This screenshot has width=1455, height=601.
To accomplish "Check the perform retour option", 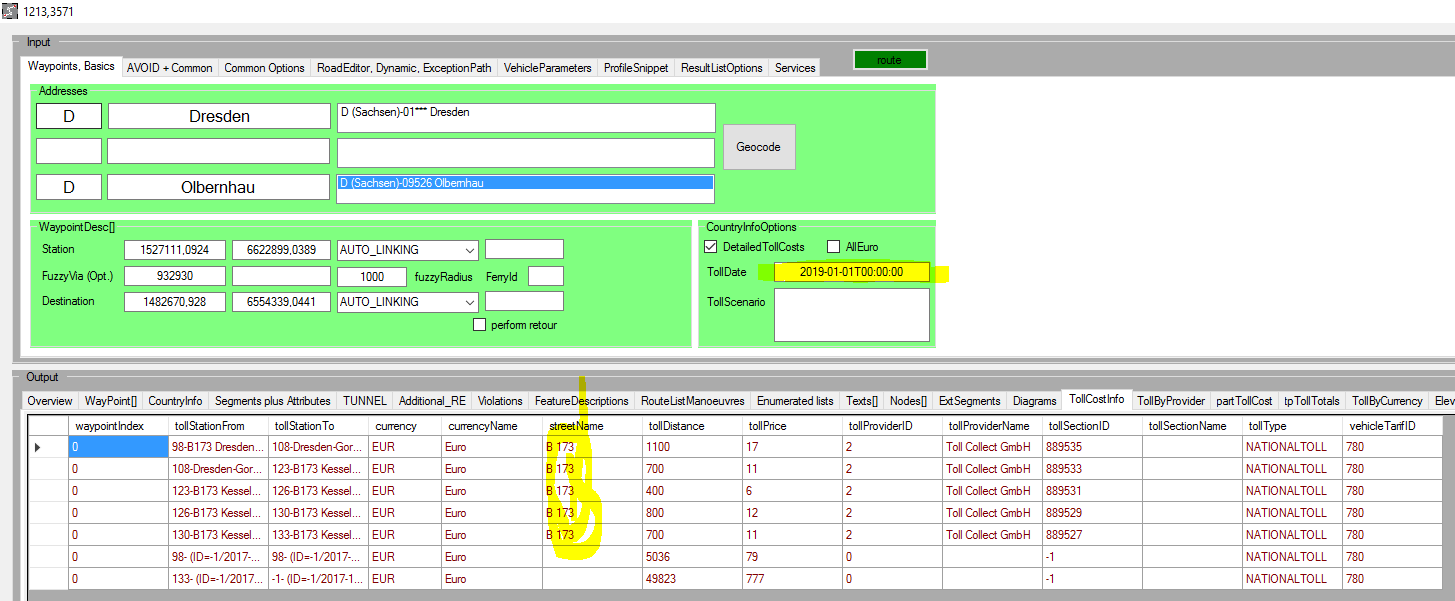I will pos(479,325).
